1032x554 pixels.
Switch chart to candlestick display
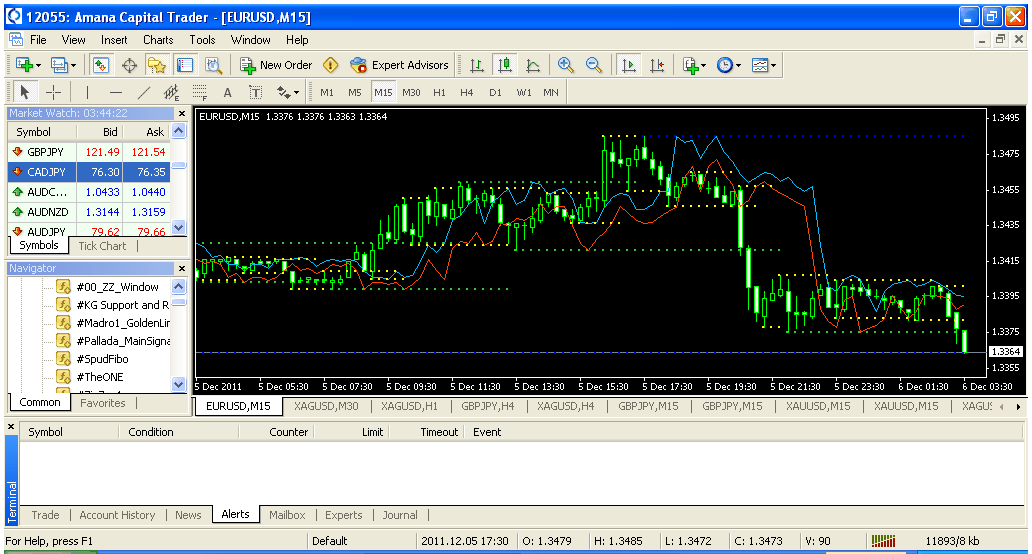[505, 65]
